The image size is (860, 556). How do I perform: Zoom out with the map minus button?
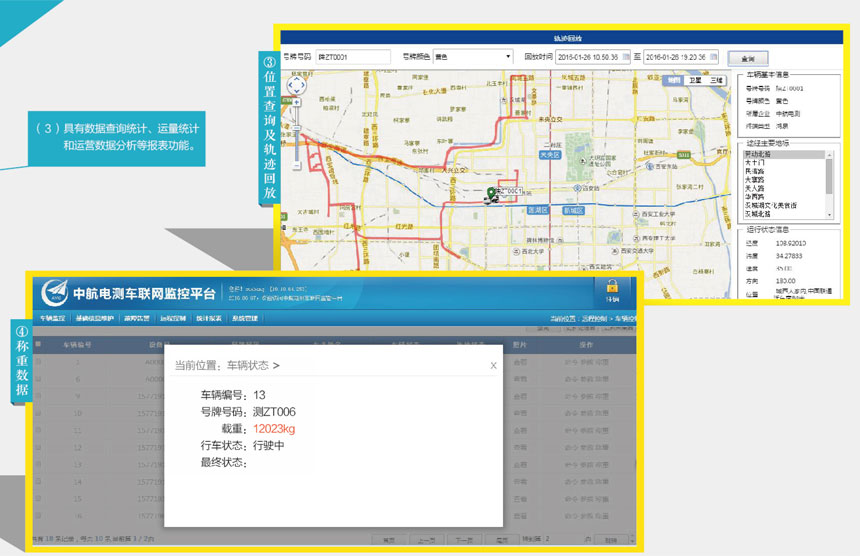[x=296, y=164]
